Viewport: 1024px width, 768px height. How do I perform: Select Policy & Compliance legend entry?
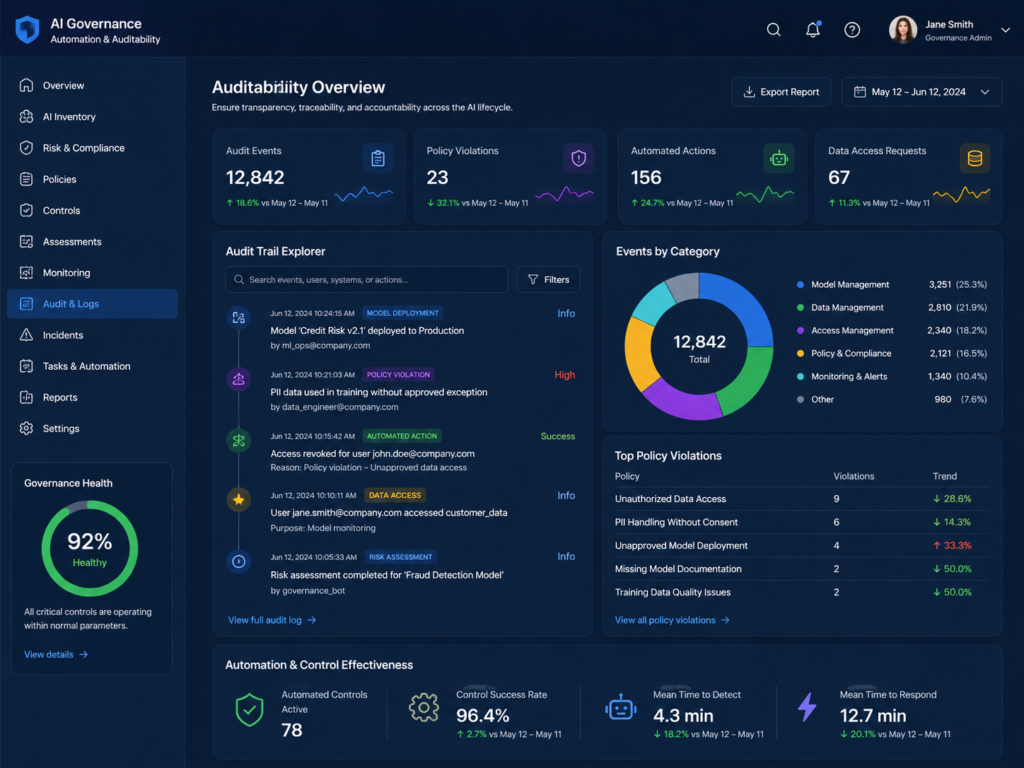(x=891, y=353)
